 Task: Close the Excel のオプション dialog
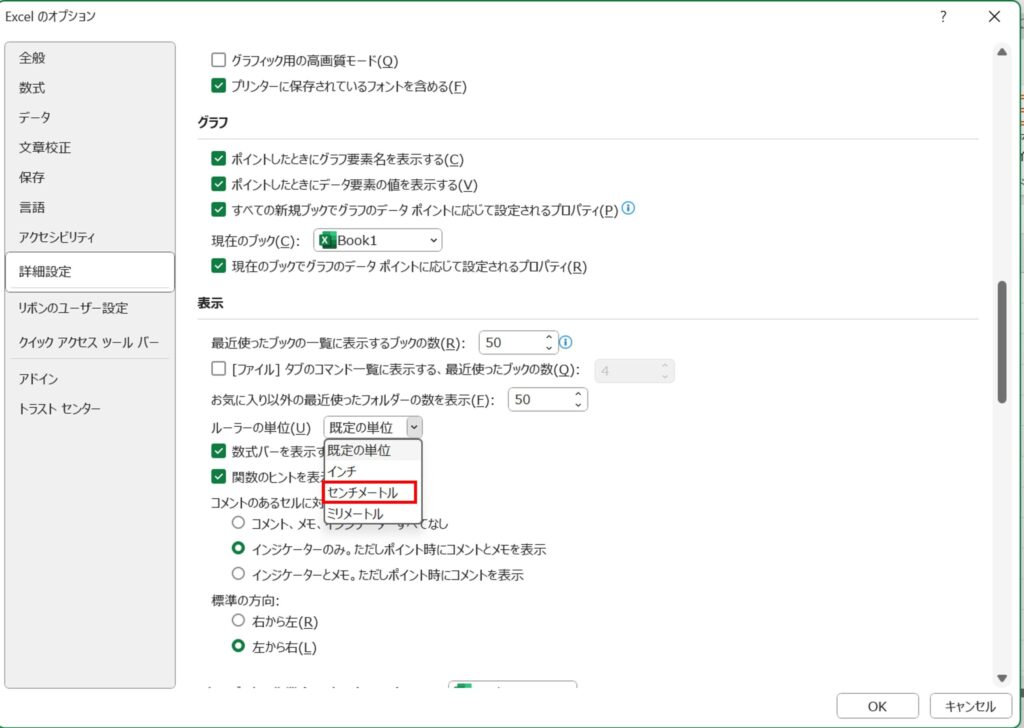pyautogui.click(x=994, y=17)
